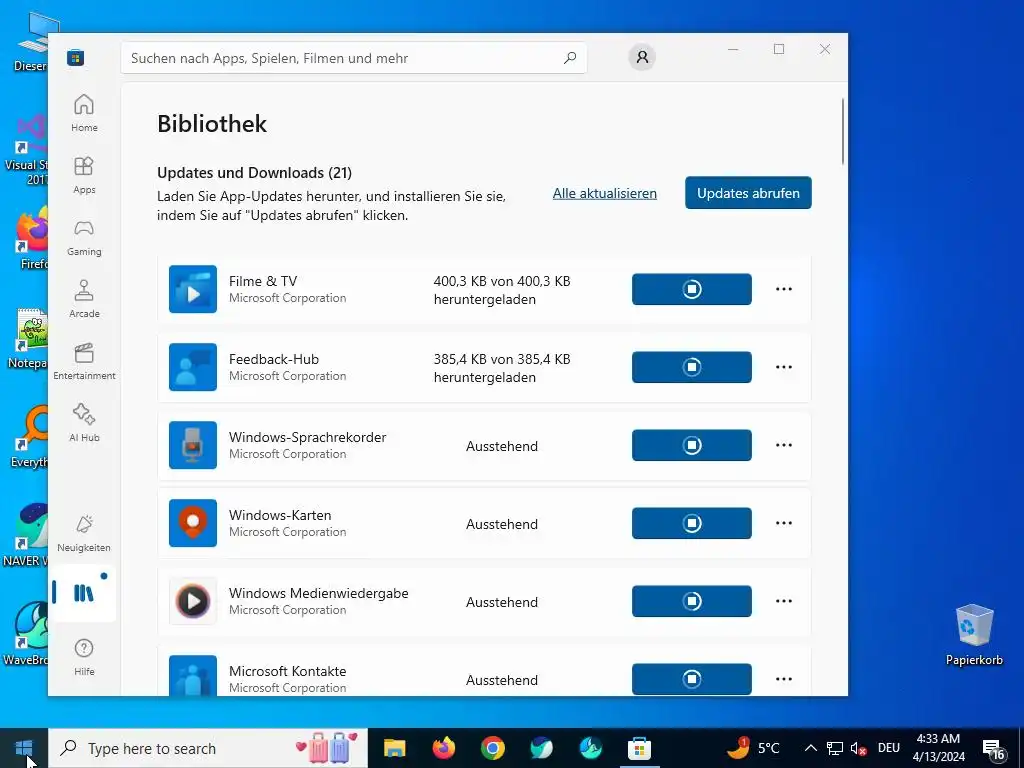Open Hilfe in the sidebar
This screenshot has height=768, width=1024.
(x=84, y=657)
